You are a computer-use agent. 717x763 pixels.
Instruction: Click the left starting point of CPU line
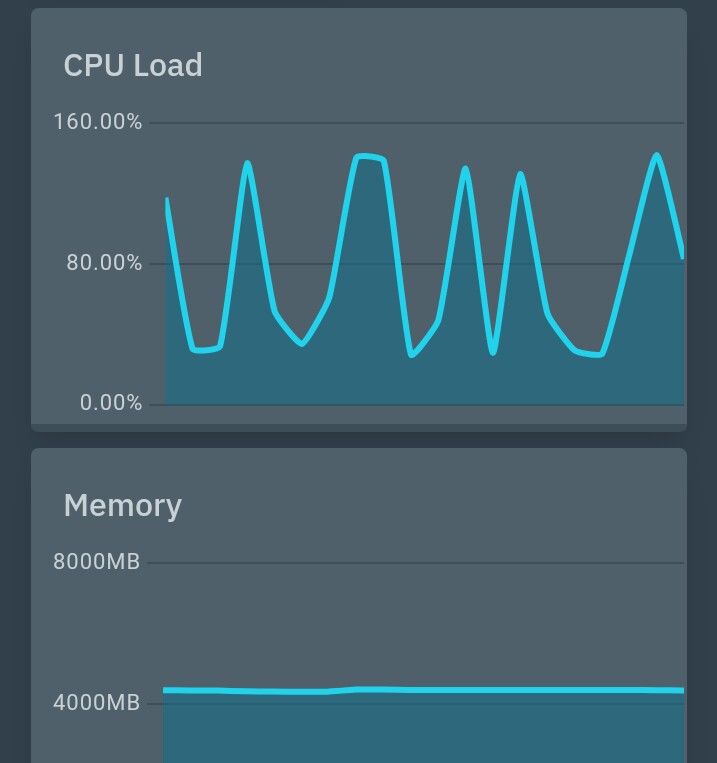pyautogui.click(x=167, y=200)
